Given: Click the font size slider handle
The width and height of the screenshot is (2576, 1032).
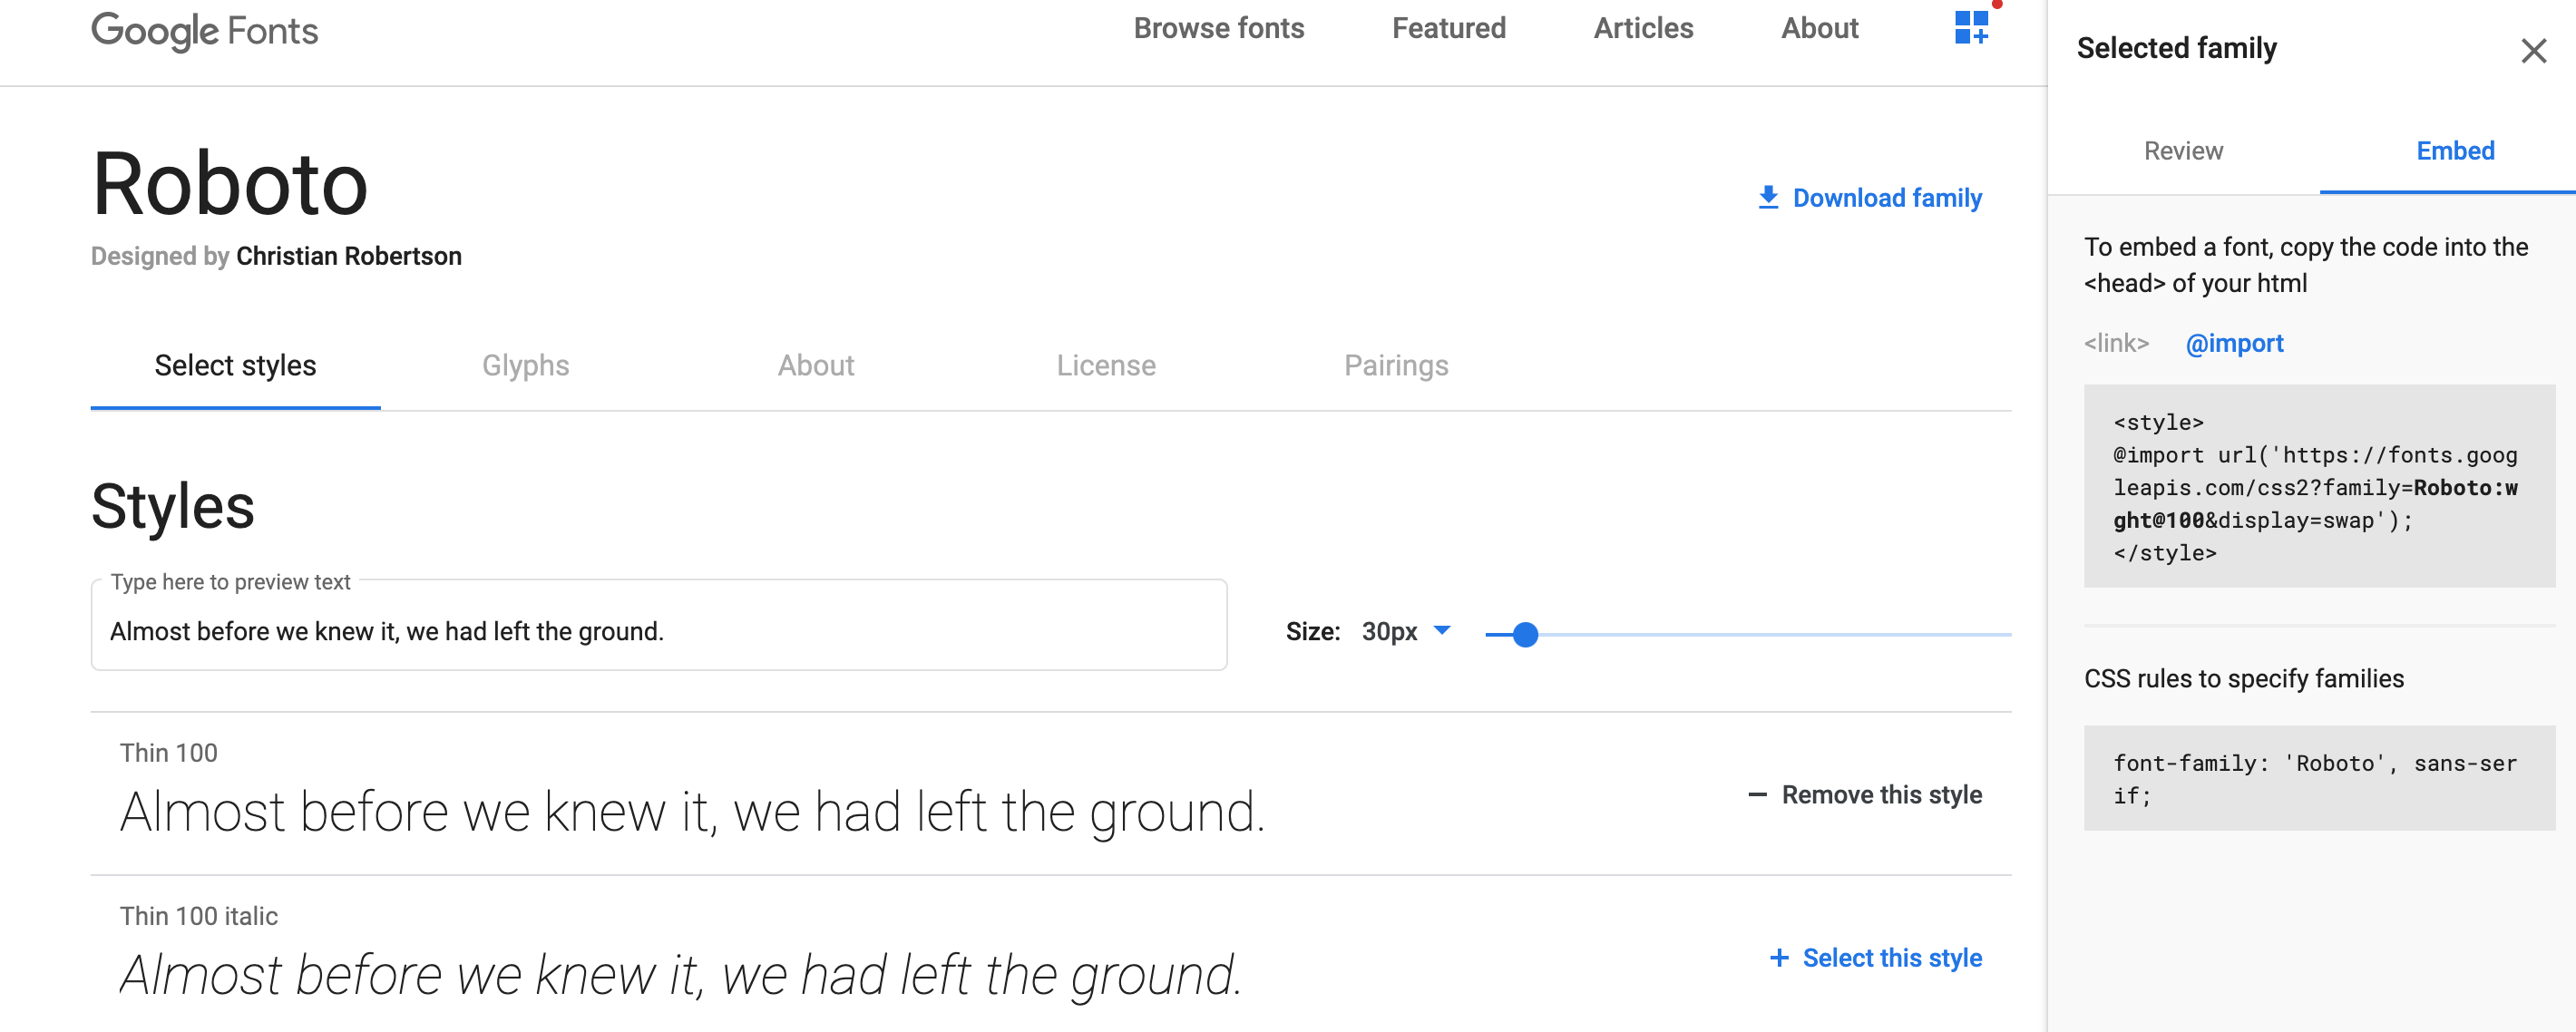Looking at the screenshot, I should tap(1525, 634).
